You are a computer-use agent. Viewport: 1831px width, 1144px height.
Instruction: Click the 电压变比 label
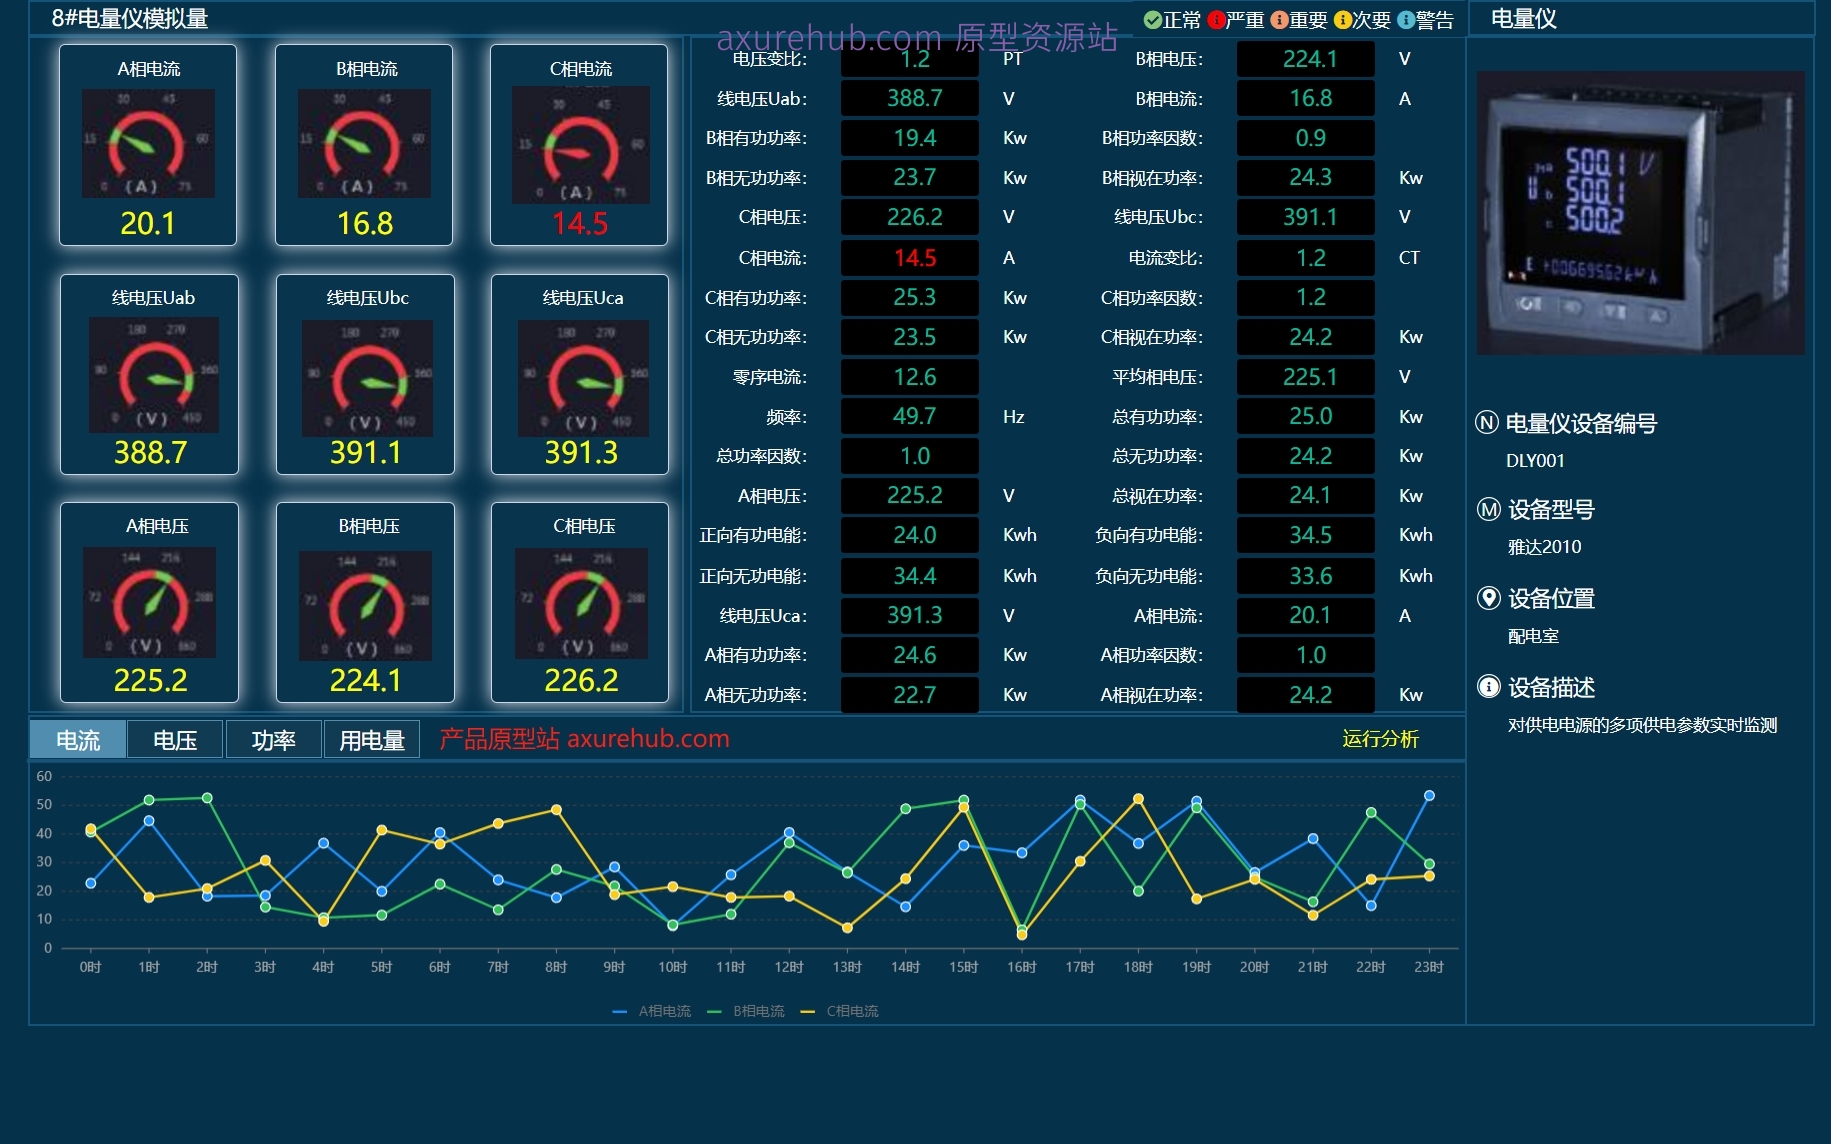coord(769,59)
